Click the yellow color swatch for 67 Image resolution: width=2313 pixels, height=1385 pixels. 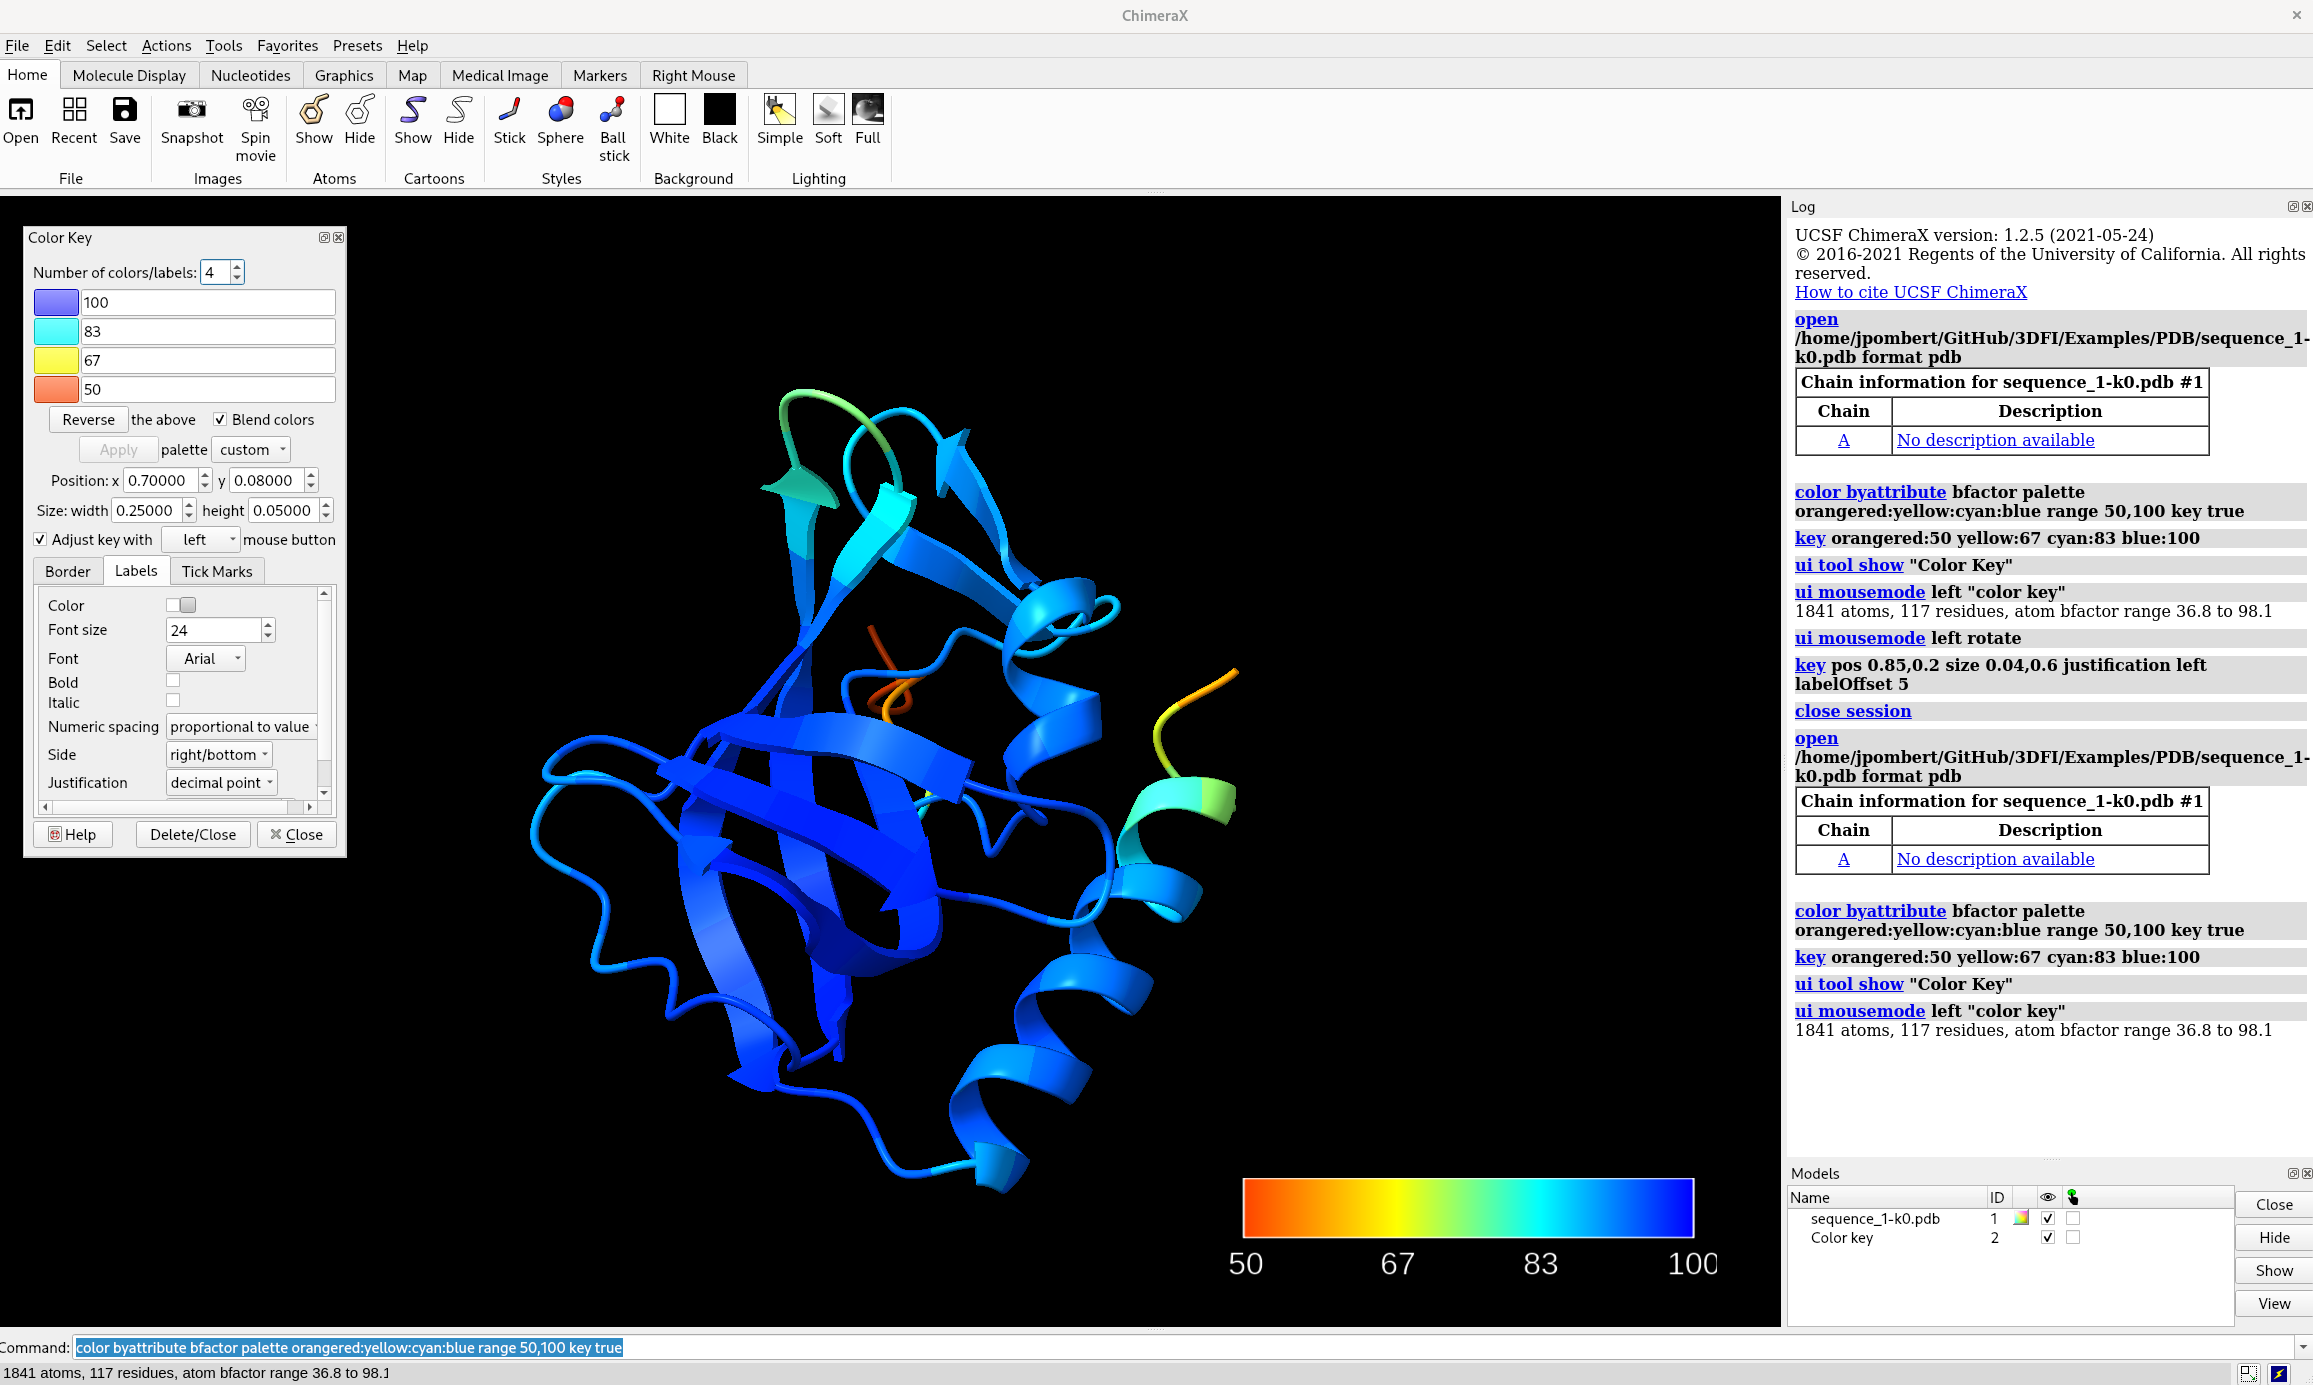click(x=56, y=360)
